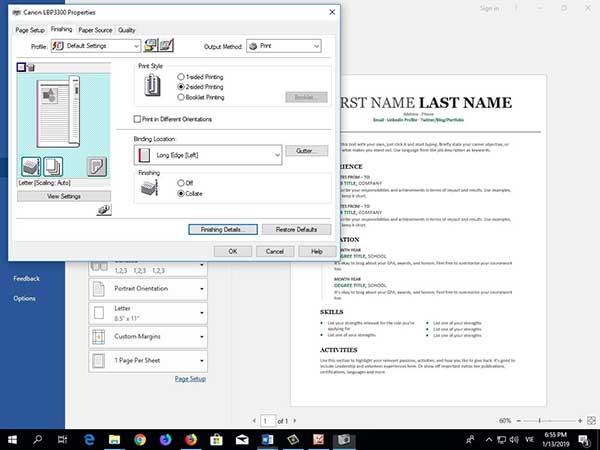Image resolution: width=600 pixels, height=450 pixels.
Task: Open File Explorer from the taskbar
Action: (x=114, y=440)
